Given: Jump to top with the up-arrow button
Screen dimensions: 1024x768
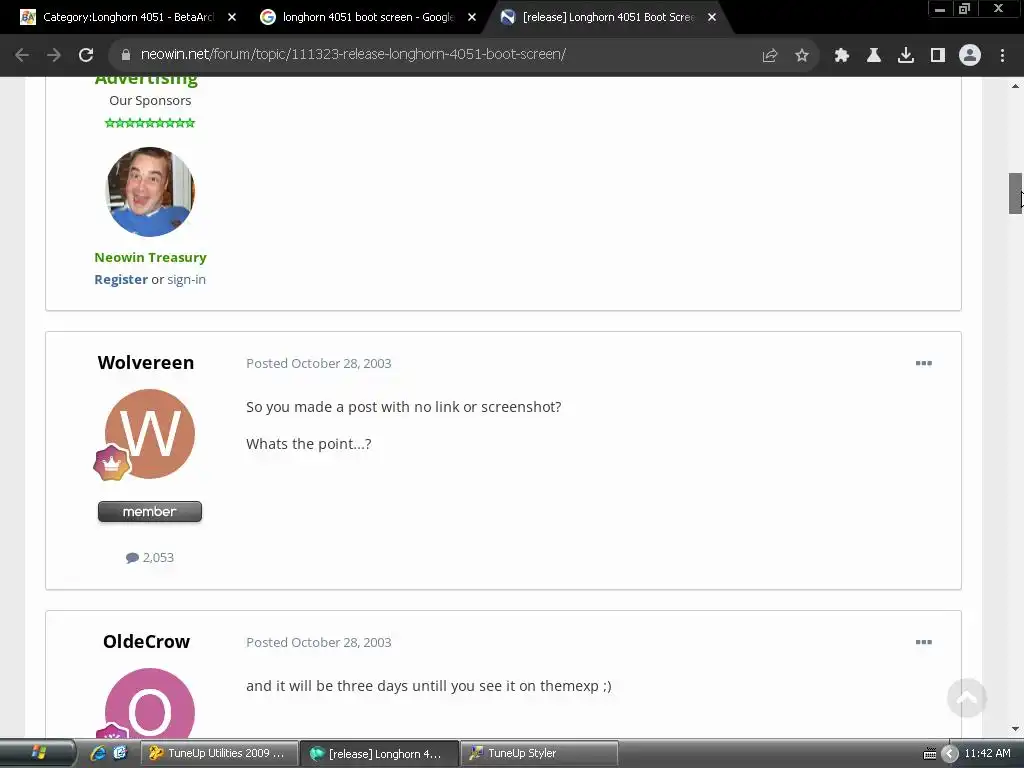Looking at the screenshot, I should [x=967, y=698].
